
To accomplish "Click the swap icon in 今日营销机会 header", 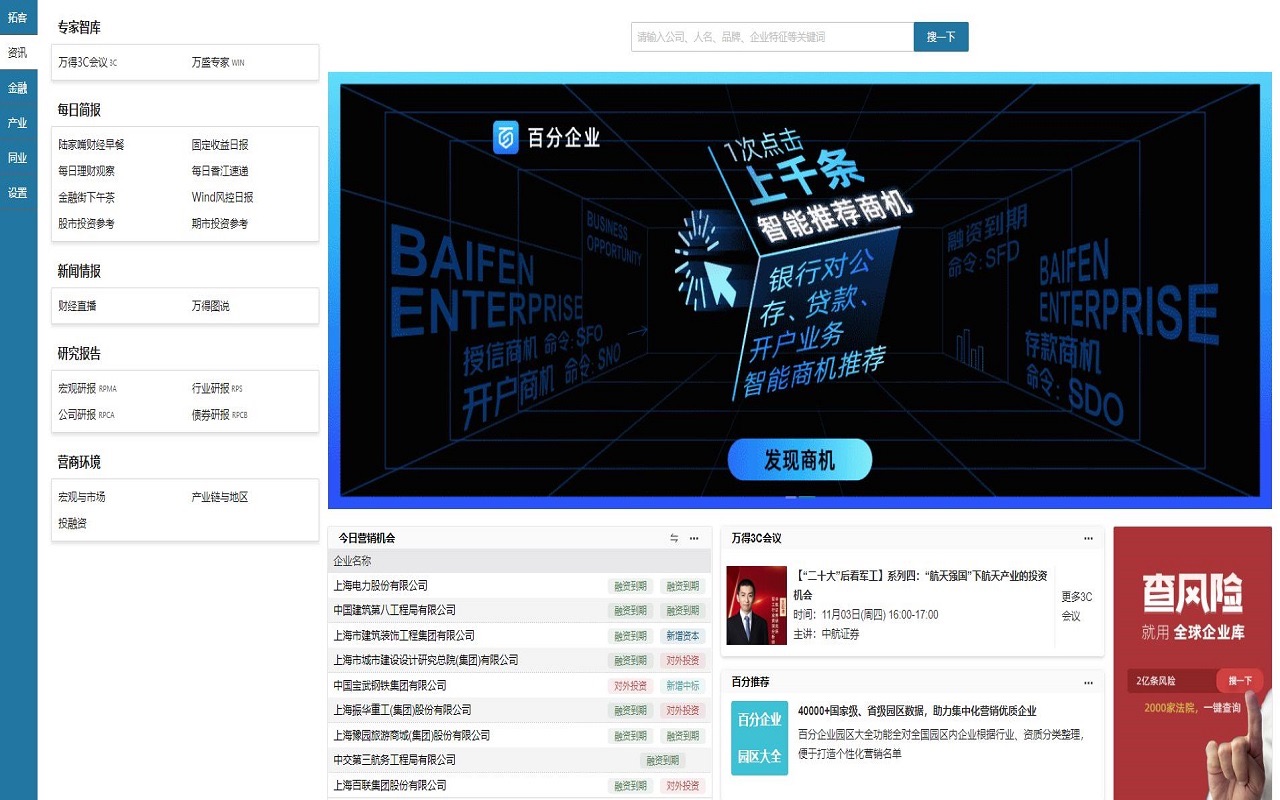I will click(674, 539).
